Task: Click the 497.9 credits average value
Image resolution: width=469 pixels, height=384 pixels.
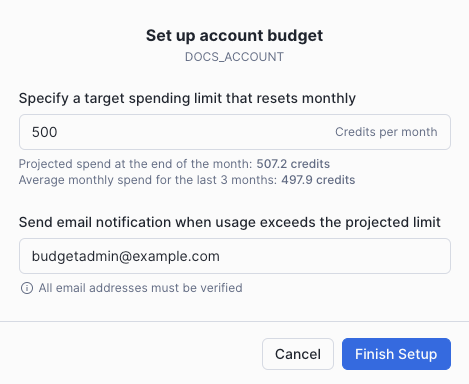Action: point(318,180)
